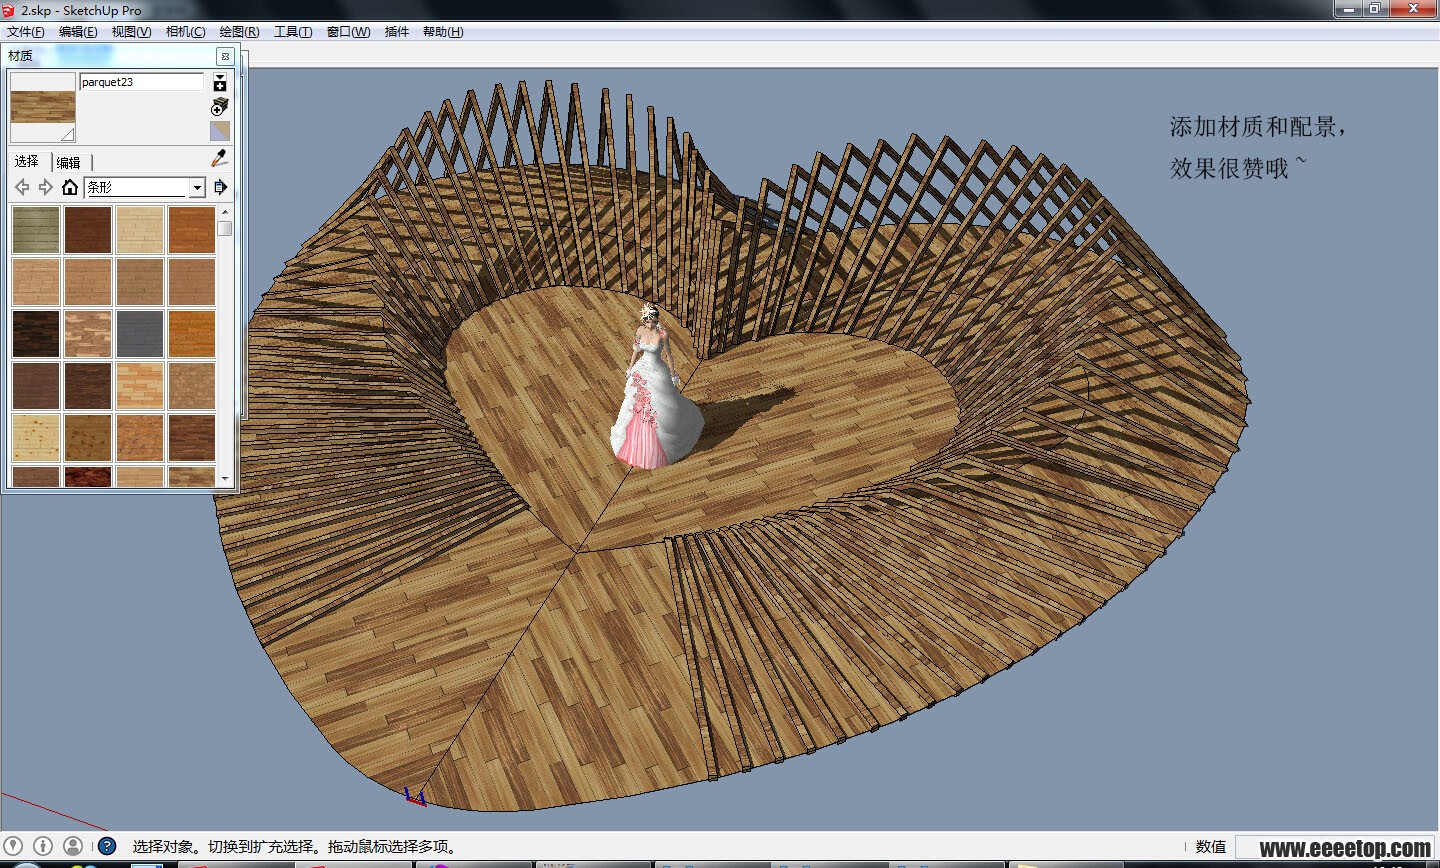The width and height of the screenshot is (1440, 868).
Task: Open the 视图(V) menu
Action: click(131, 32)
